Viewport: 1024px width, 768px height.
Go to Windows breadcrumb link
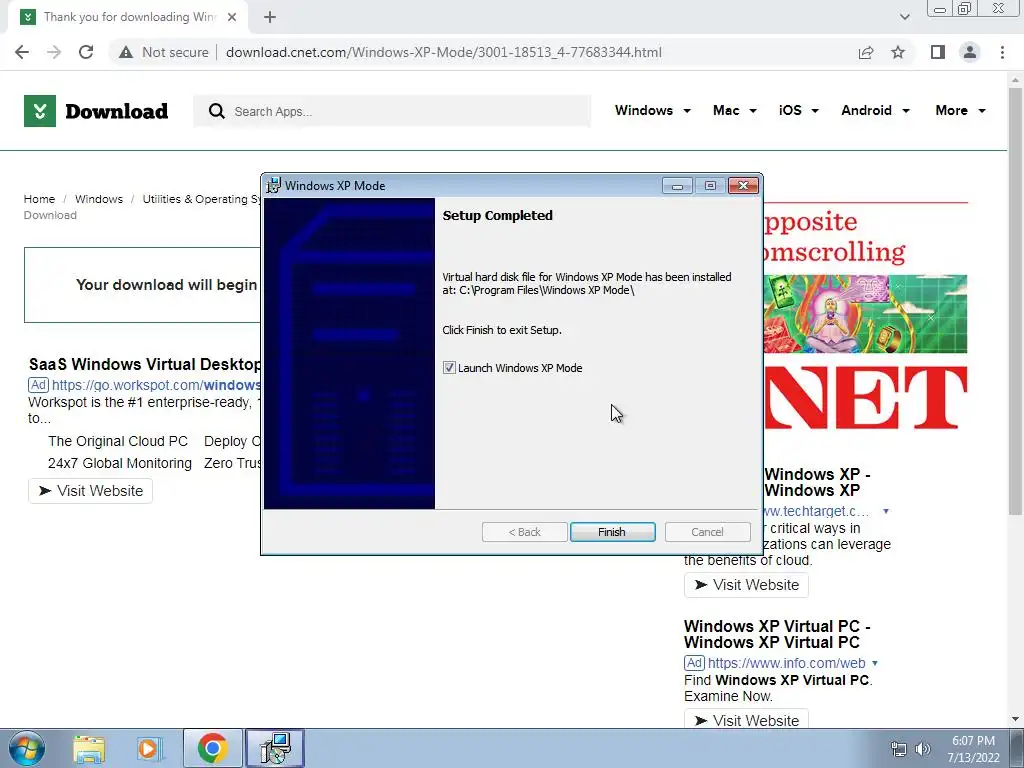coord(99,199)
